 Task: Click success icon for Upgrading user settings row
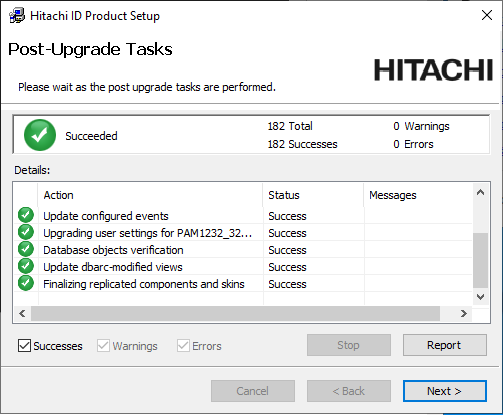[26, 232]
